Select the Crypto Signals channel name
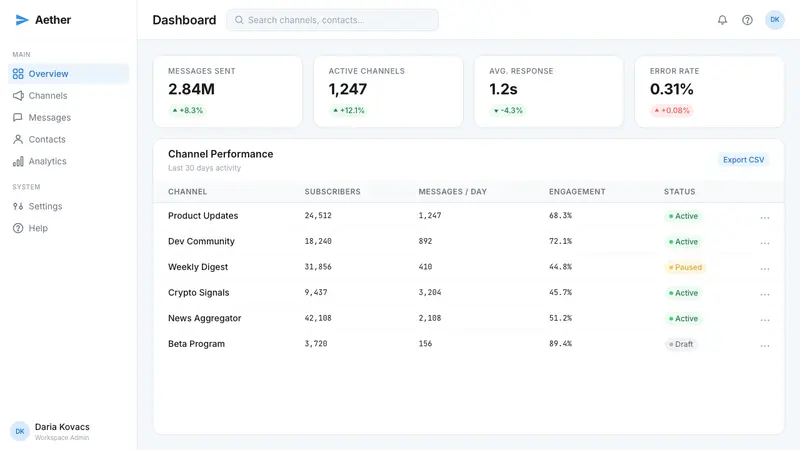This screenshot has width=800, height=450. (198, 292)
